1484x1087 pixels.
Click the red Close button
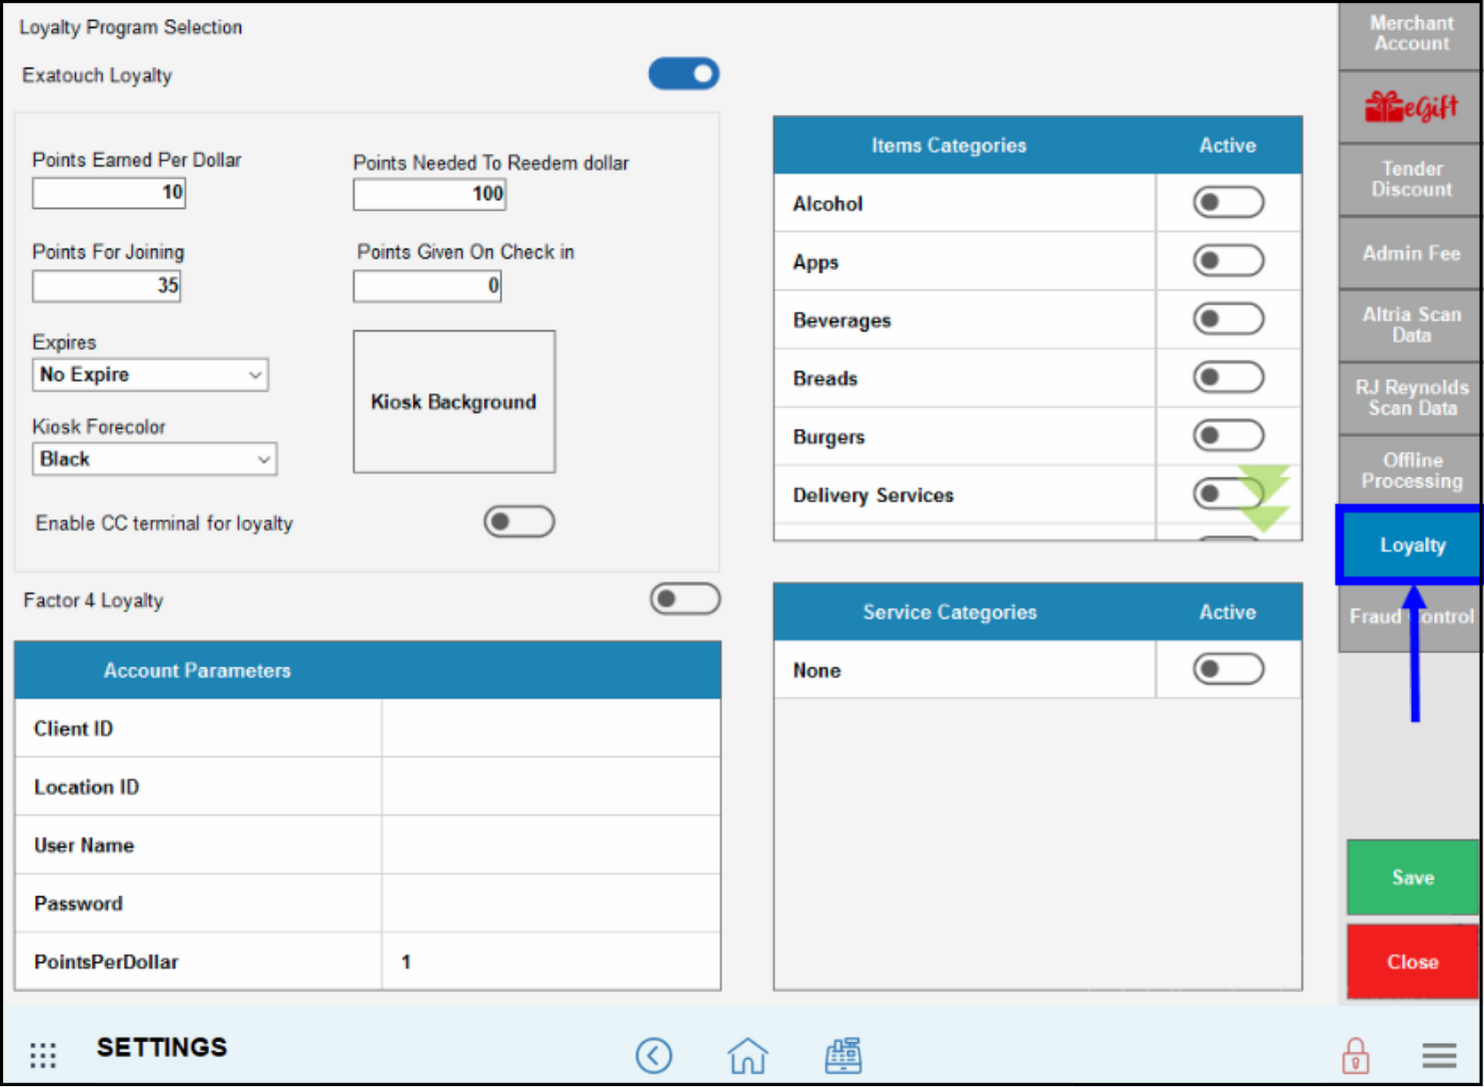click(1412, 962)
